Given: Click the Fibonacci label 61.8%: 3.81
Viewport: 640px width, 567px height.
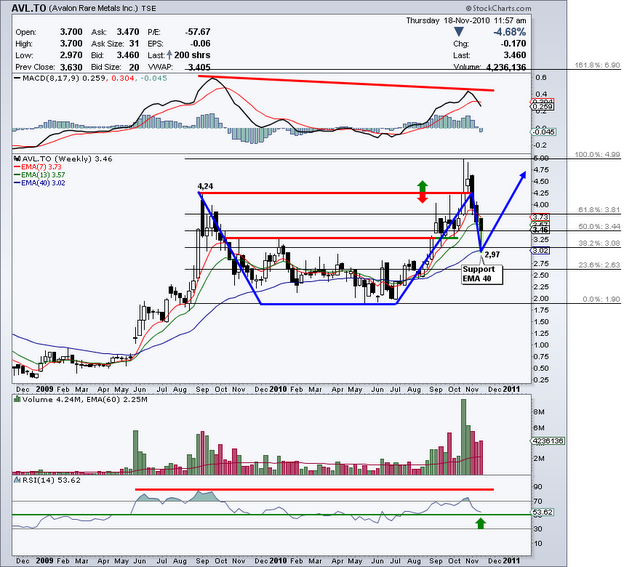Looking at the screenshot, I should click(599, 210).
